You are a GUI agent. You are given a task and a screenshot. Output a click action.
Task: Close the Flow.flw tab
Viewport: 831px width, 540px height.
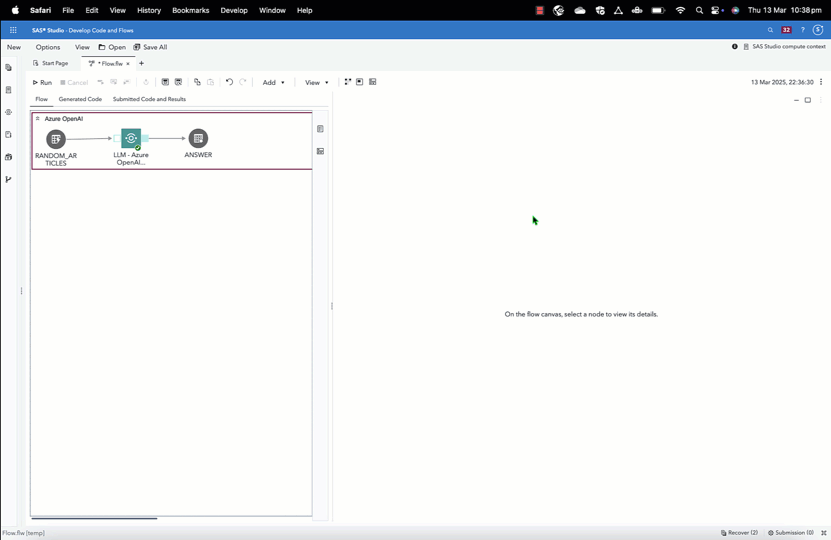pos(128,64)
